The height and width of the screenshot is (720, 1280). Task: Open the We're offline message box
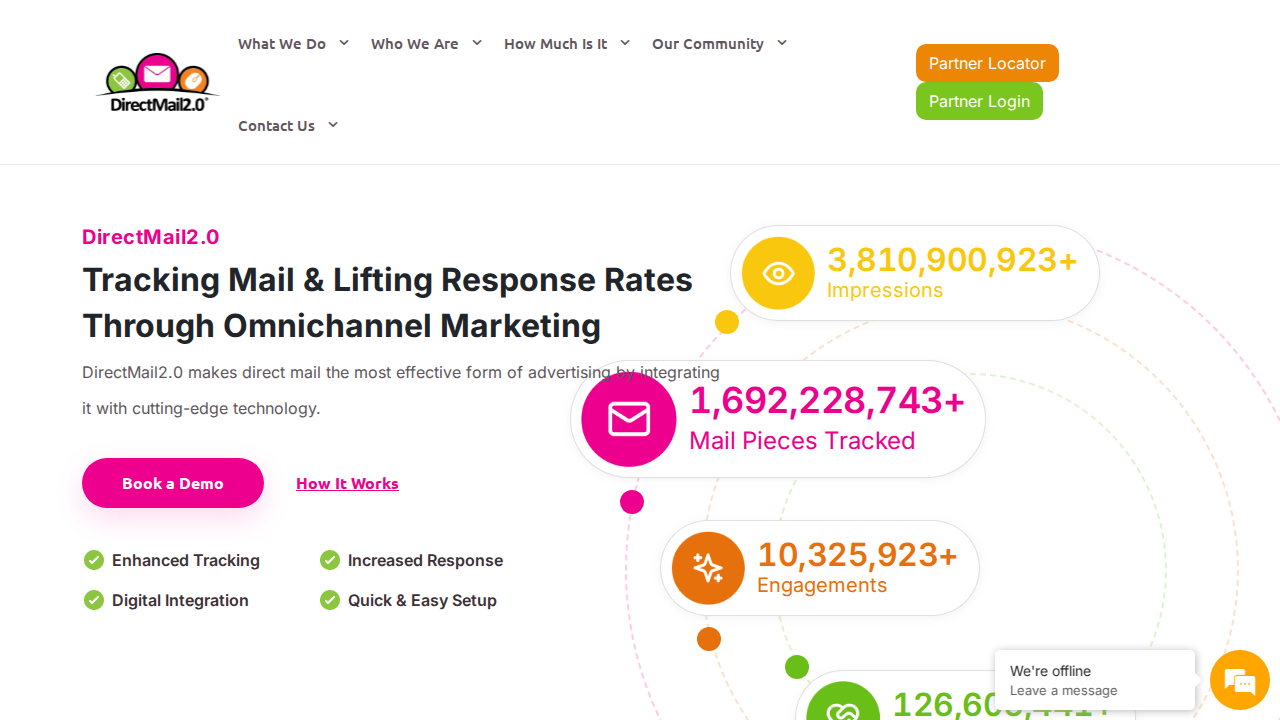click(1095, 680)
